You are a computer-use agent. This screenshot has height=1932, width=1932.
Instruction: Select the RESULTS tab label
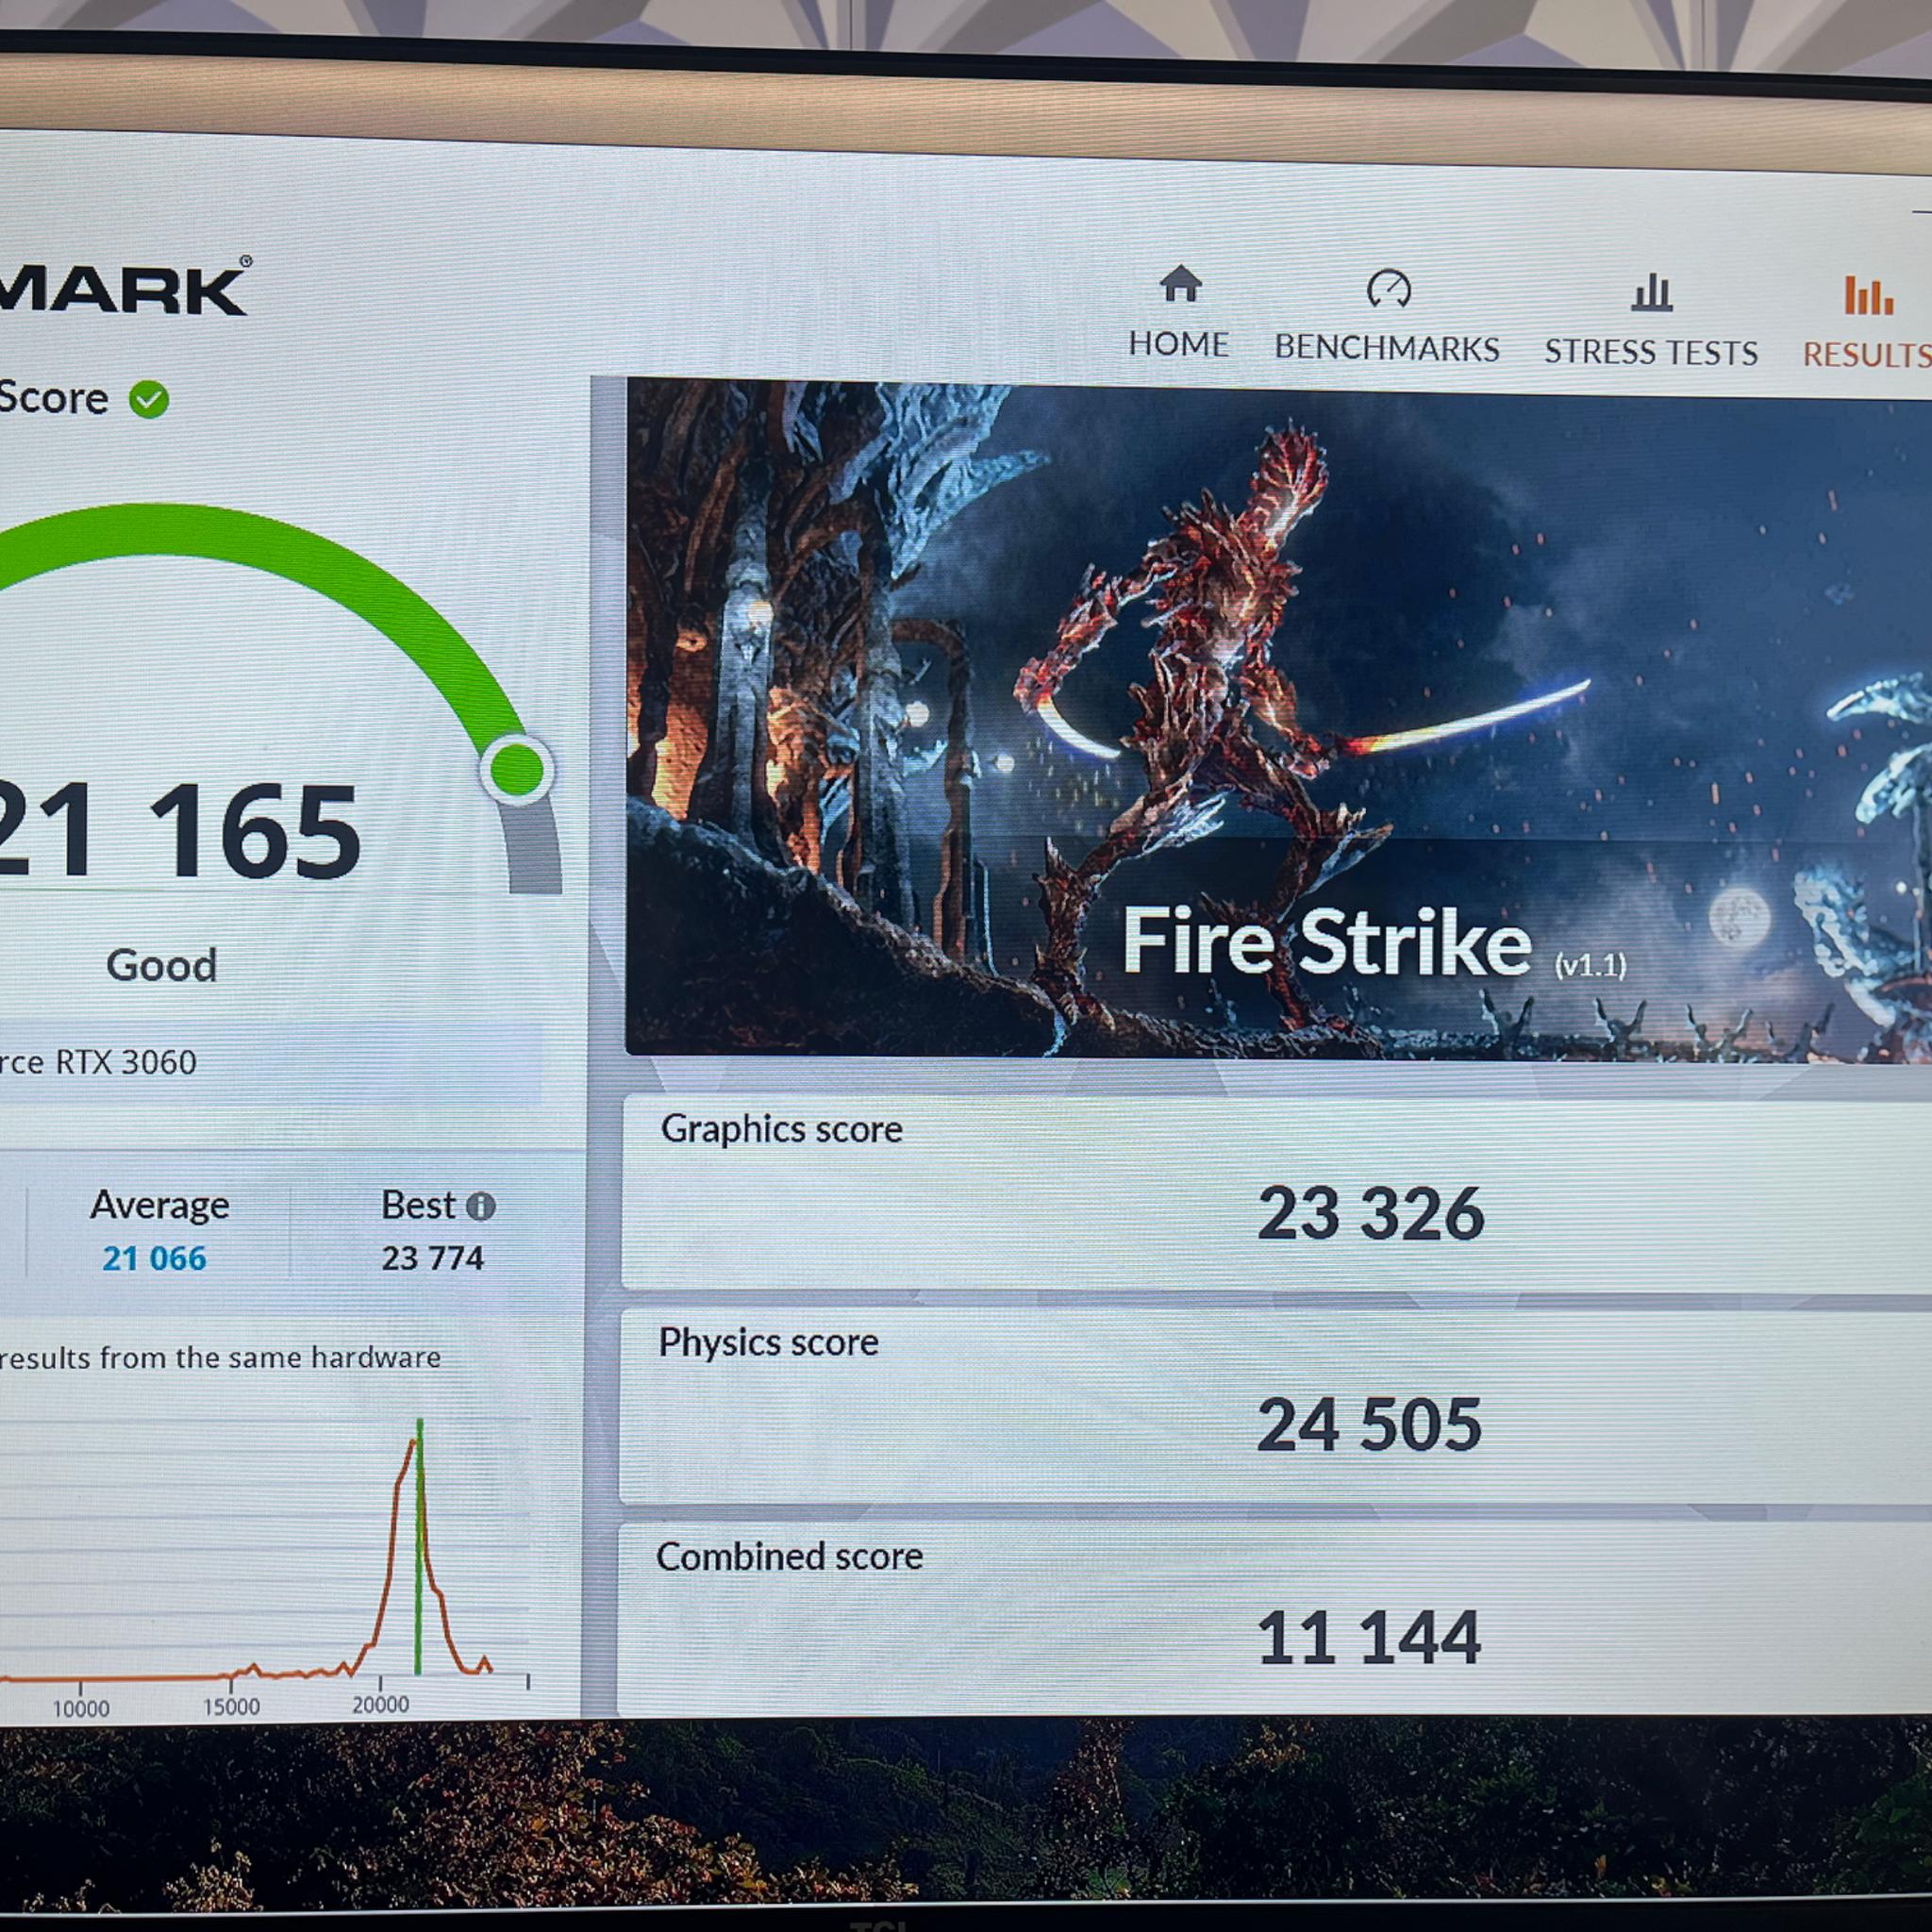click(1866, 355)
